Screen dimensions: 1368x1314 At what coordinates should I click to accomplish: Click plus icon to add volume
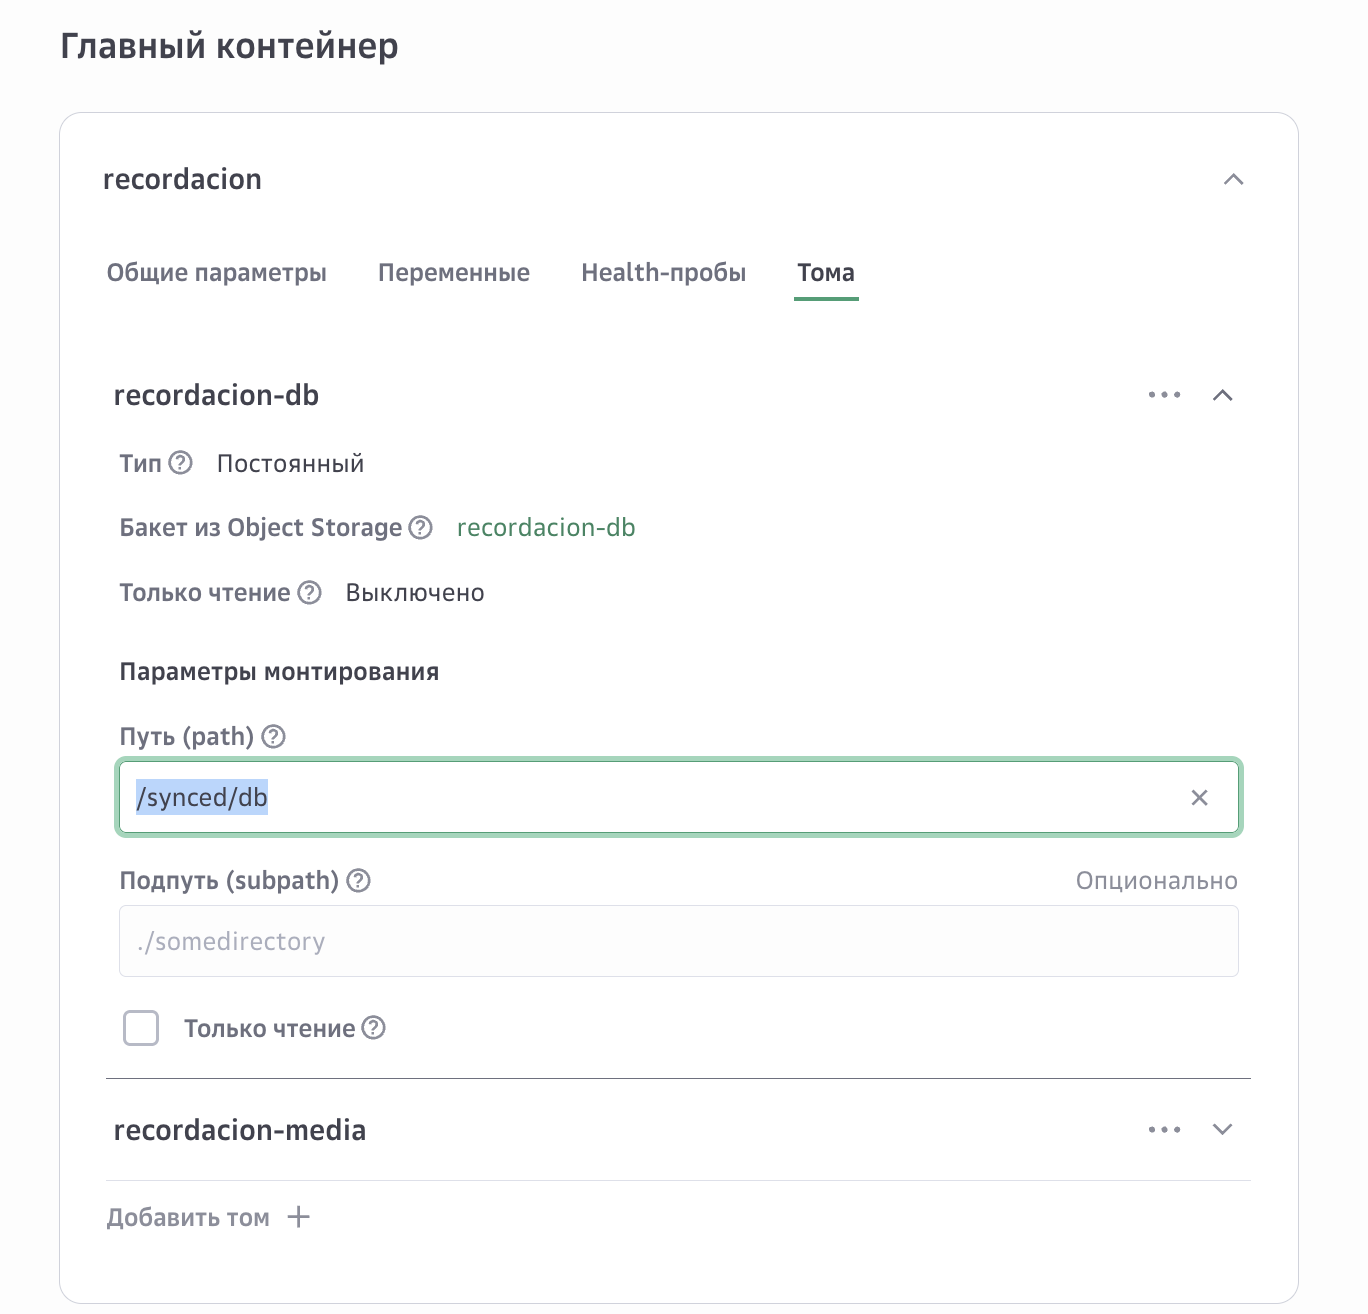coord(298,1217)
